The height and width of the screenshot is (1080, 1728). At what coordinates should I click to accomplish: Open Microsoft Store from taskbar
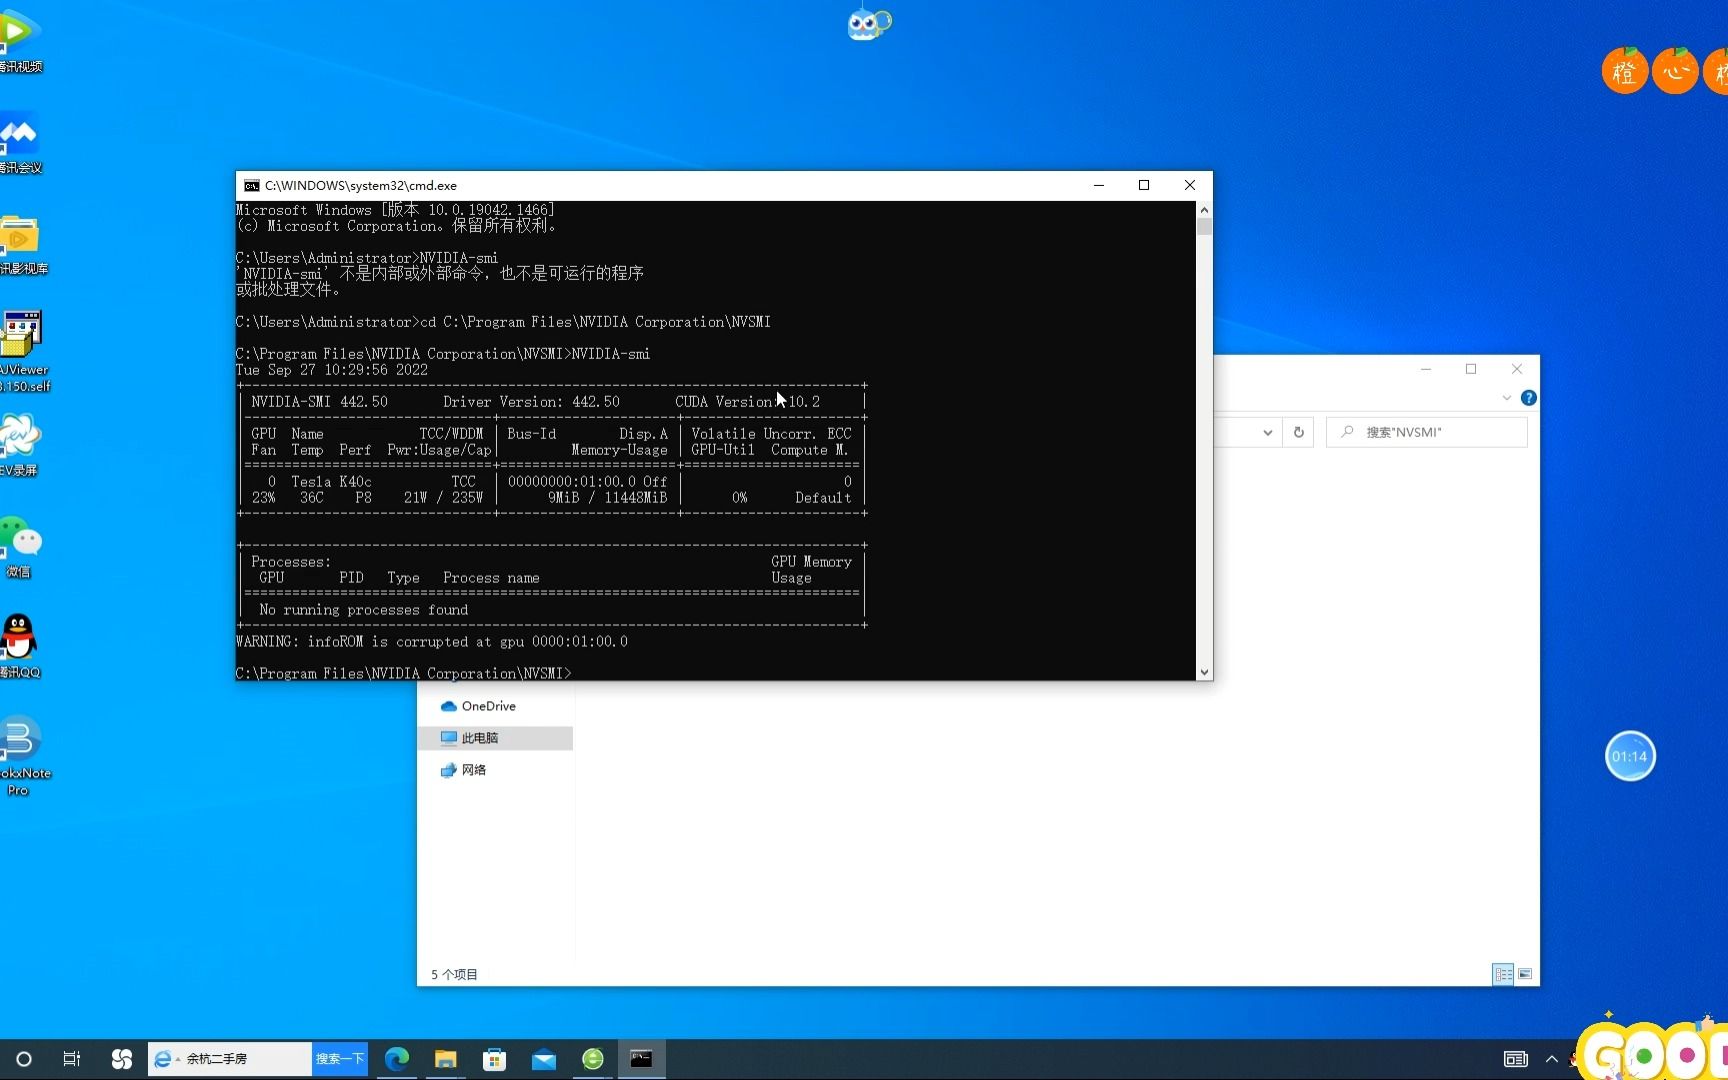495,1059
